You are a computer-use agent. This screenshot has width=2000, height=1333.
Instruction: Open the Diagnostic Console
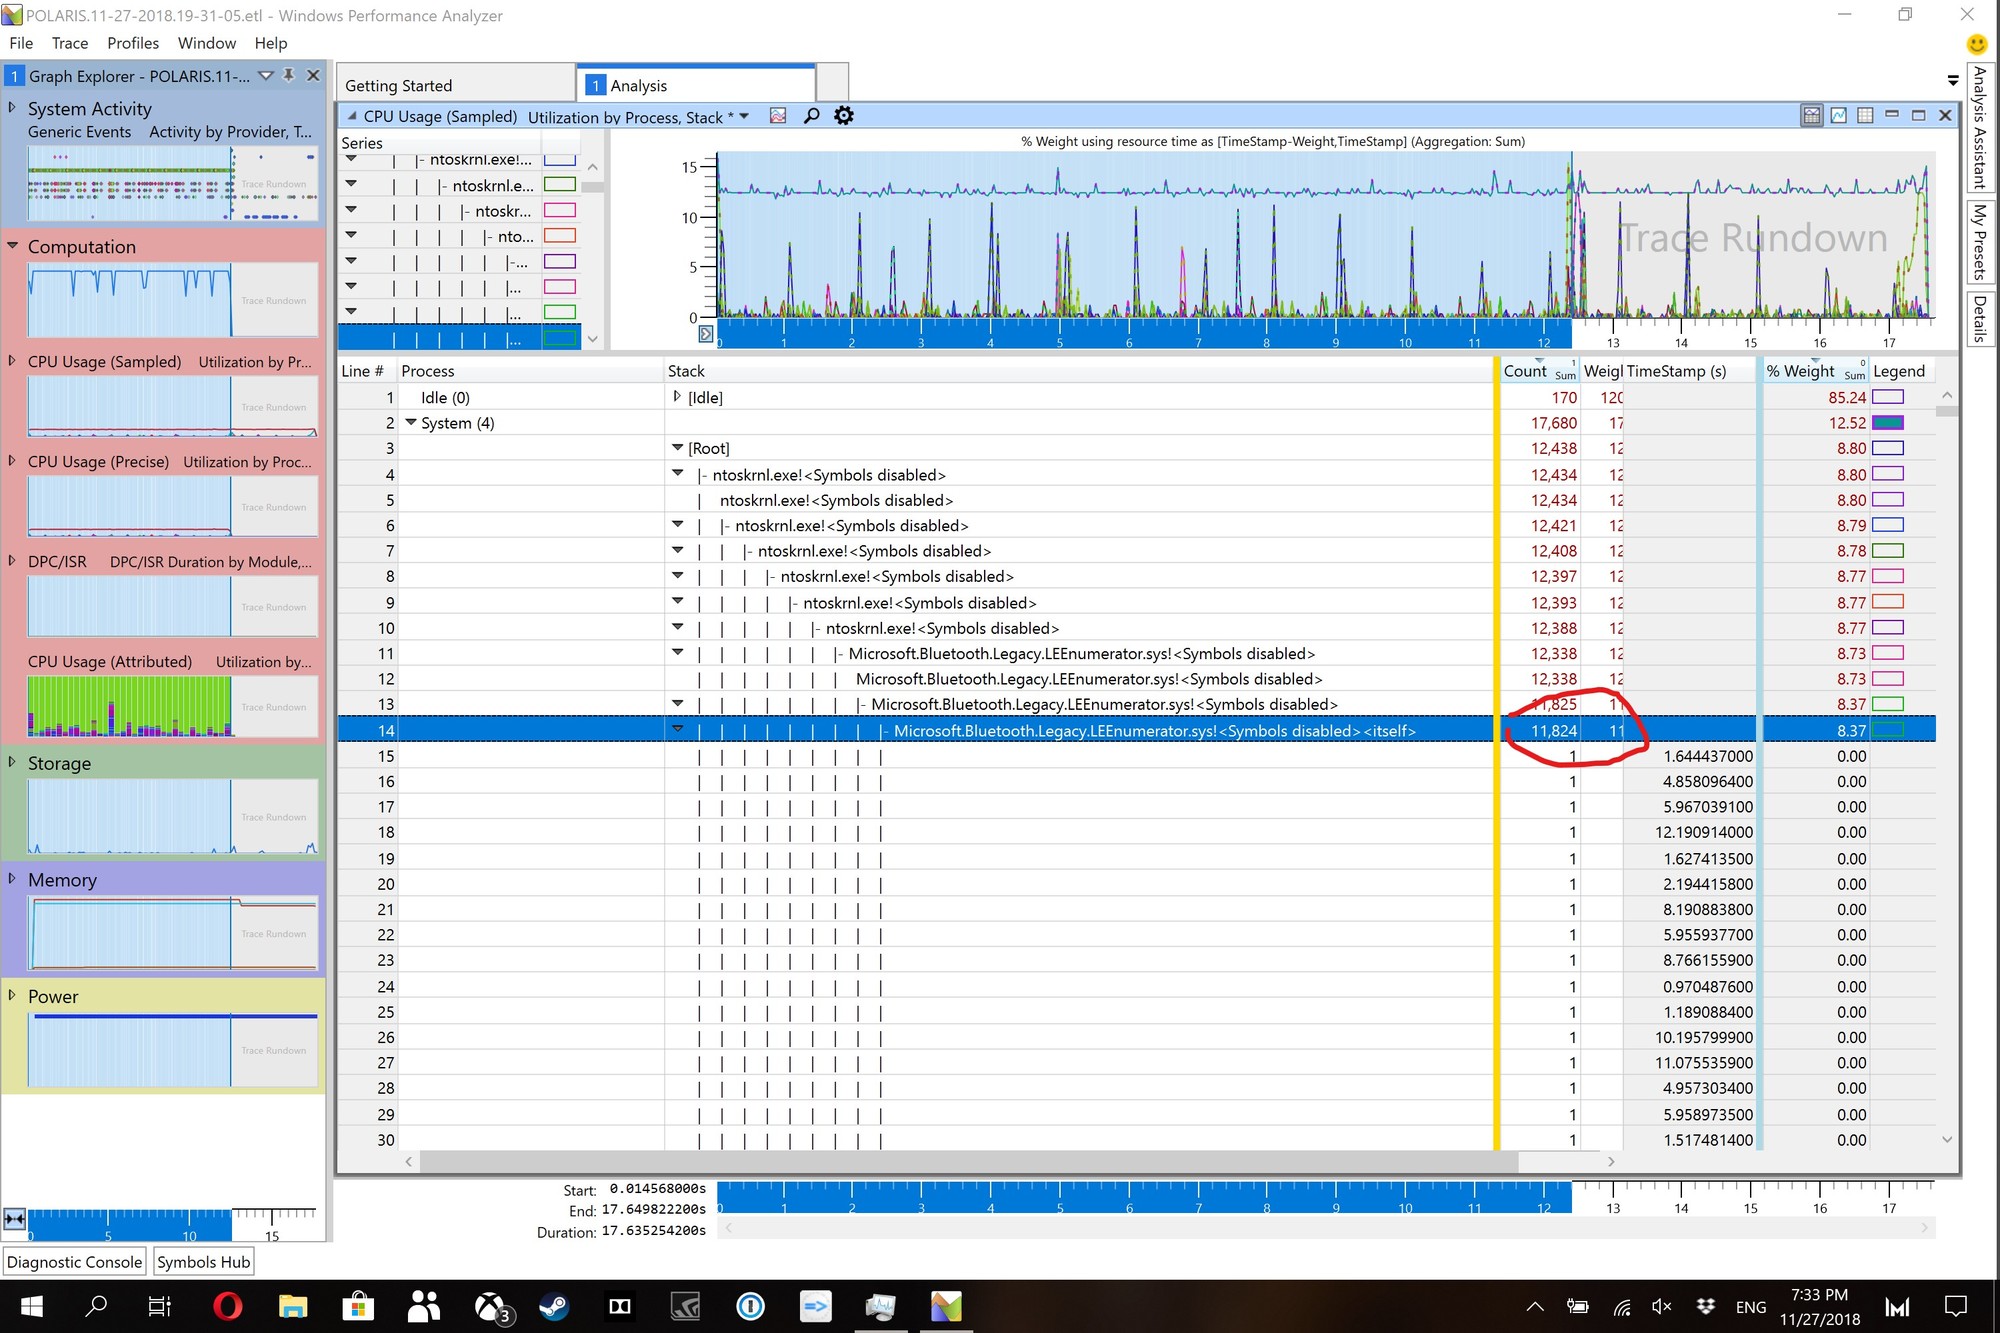coord(75,1262)
